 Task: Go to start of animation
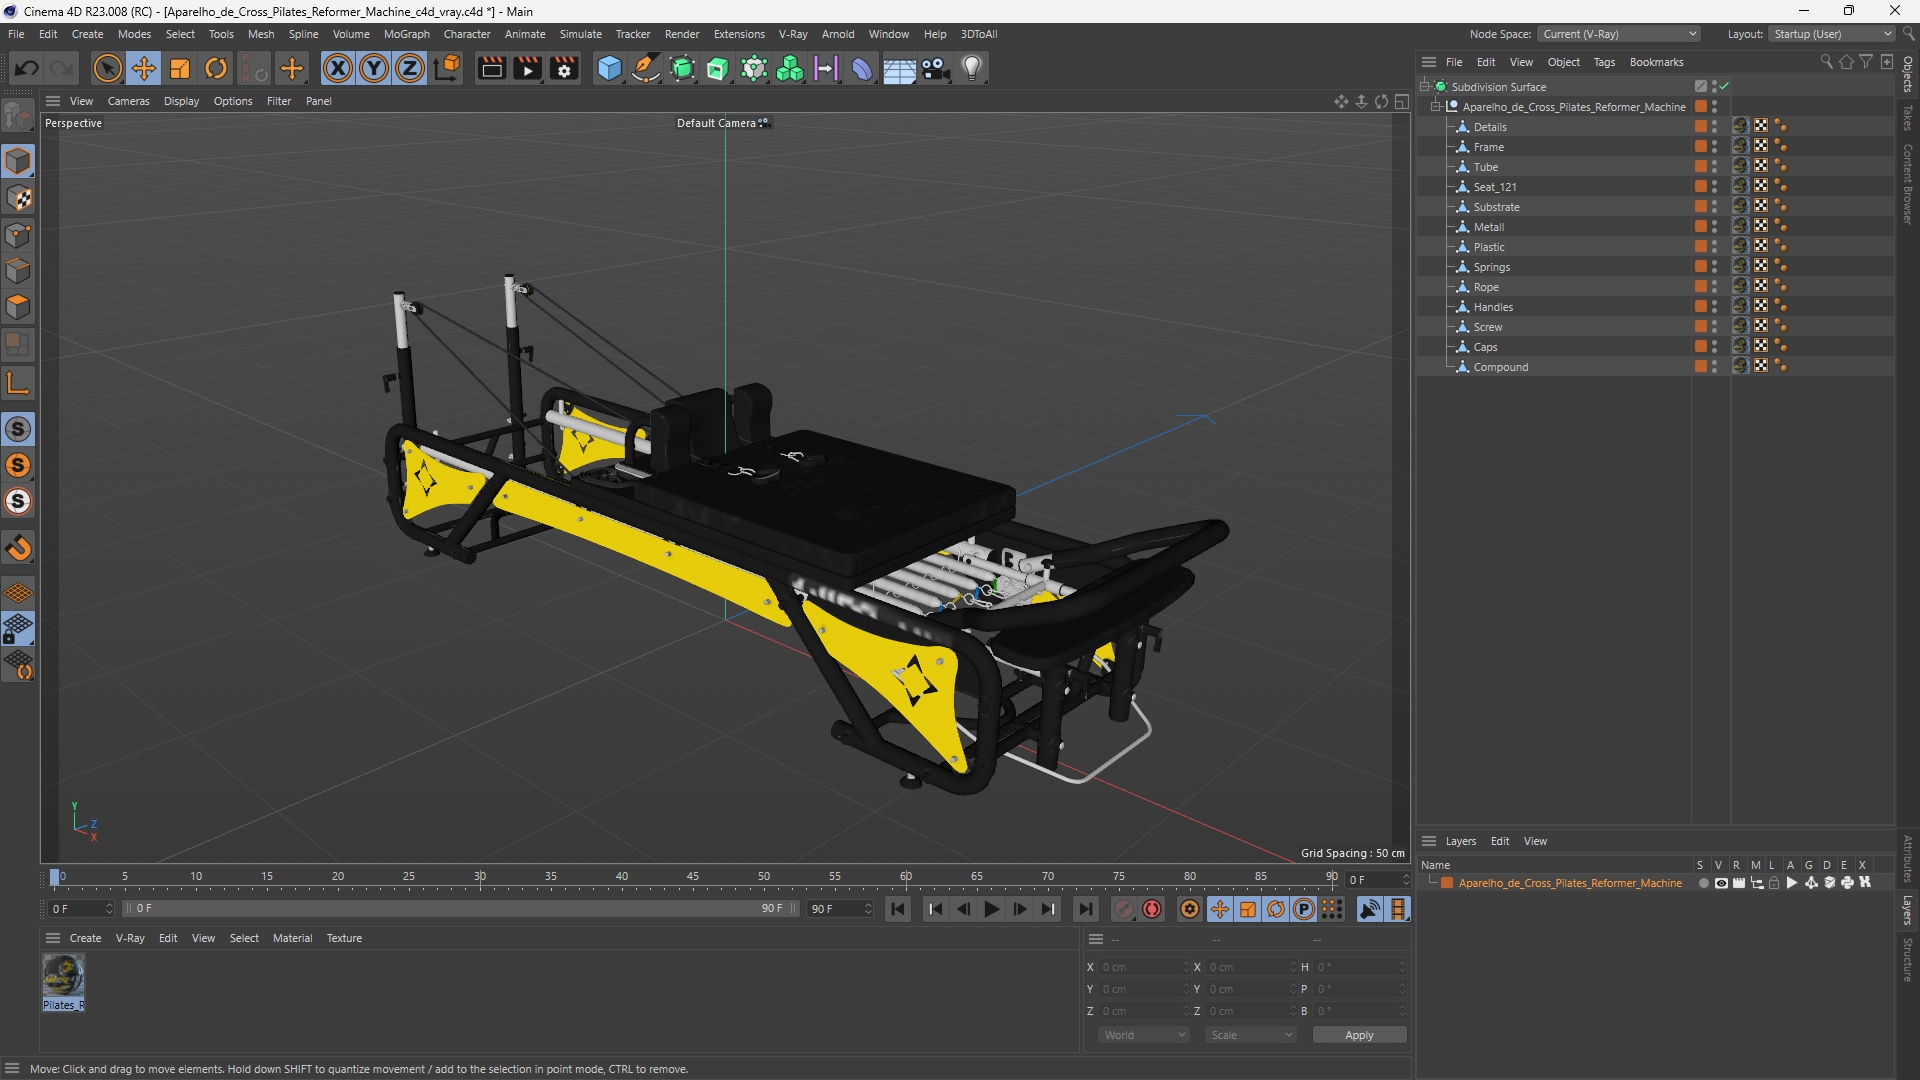coord(898,909)
